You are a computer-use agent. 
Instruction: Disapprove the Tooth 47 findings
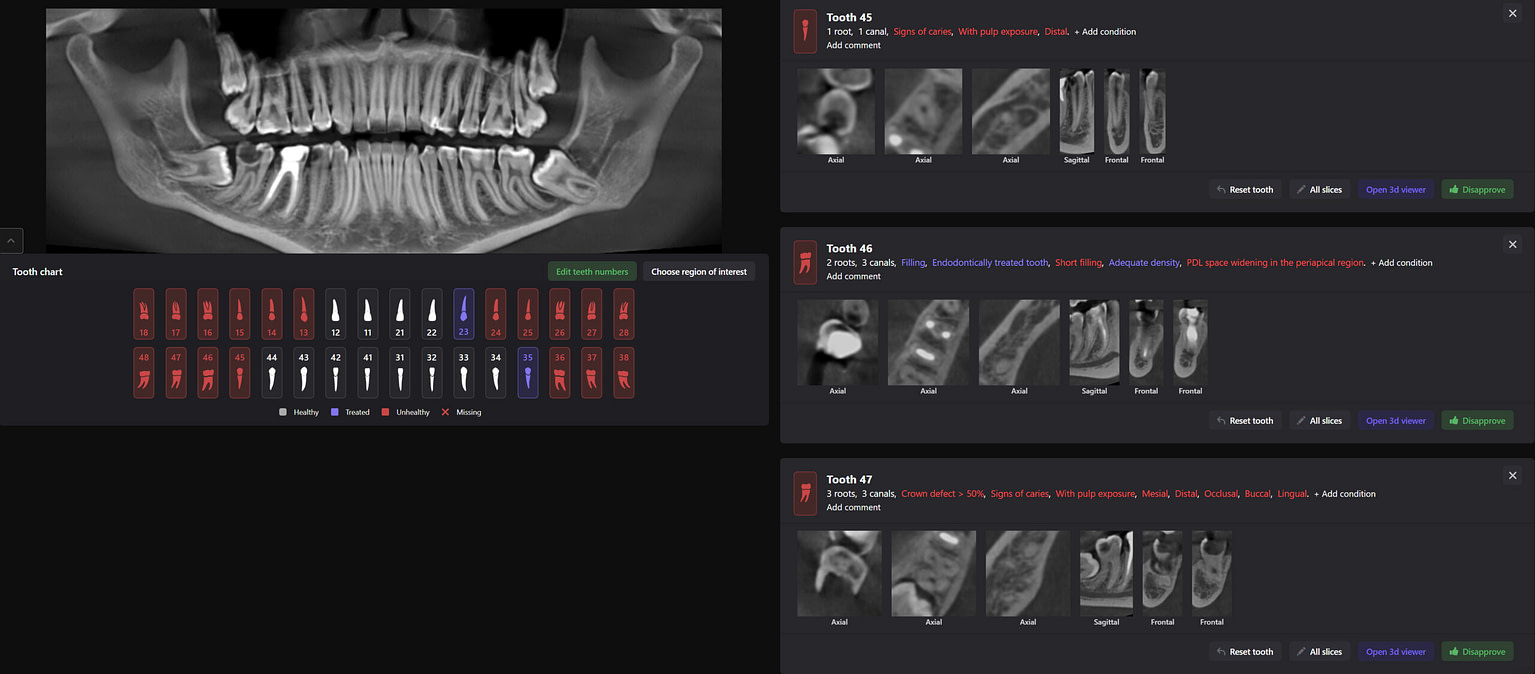tap(1477, 651)
